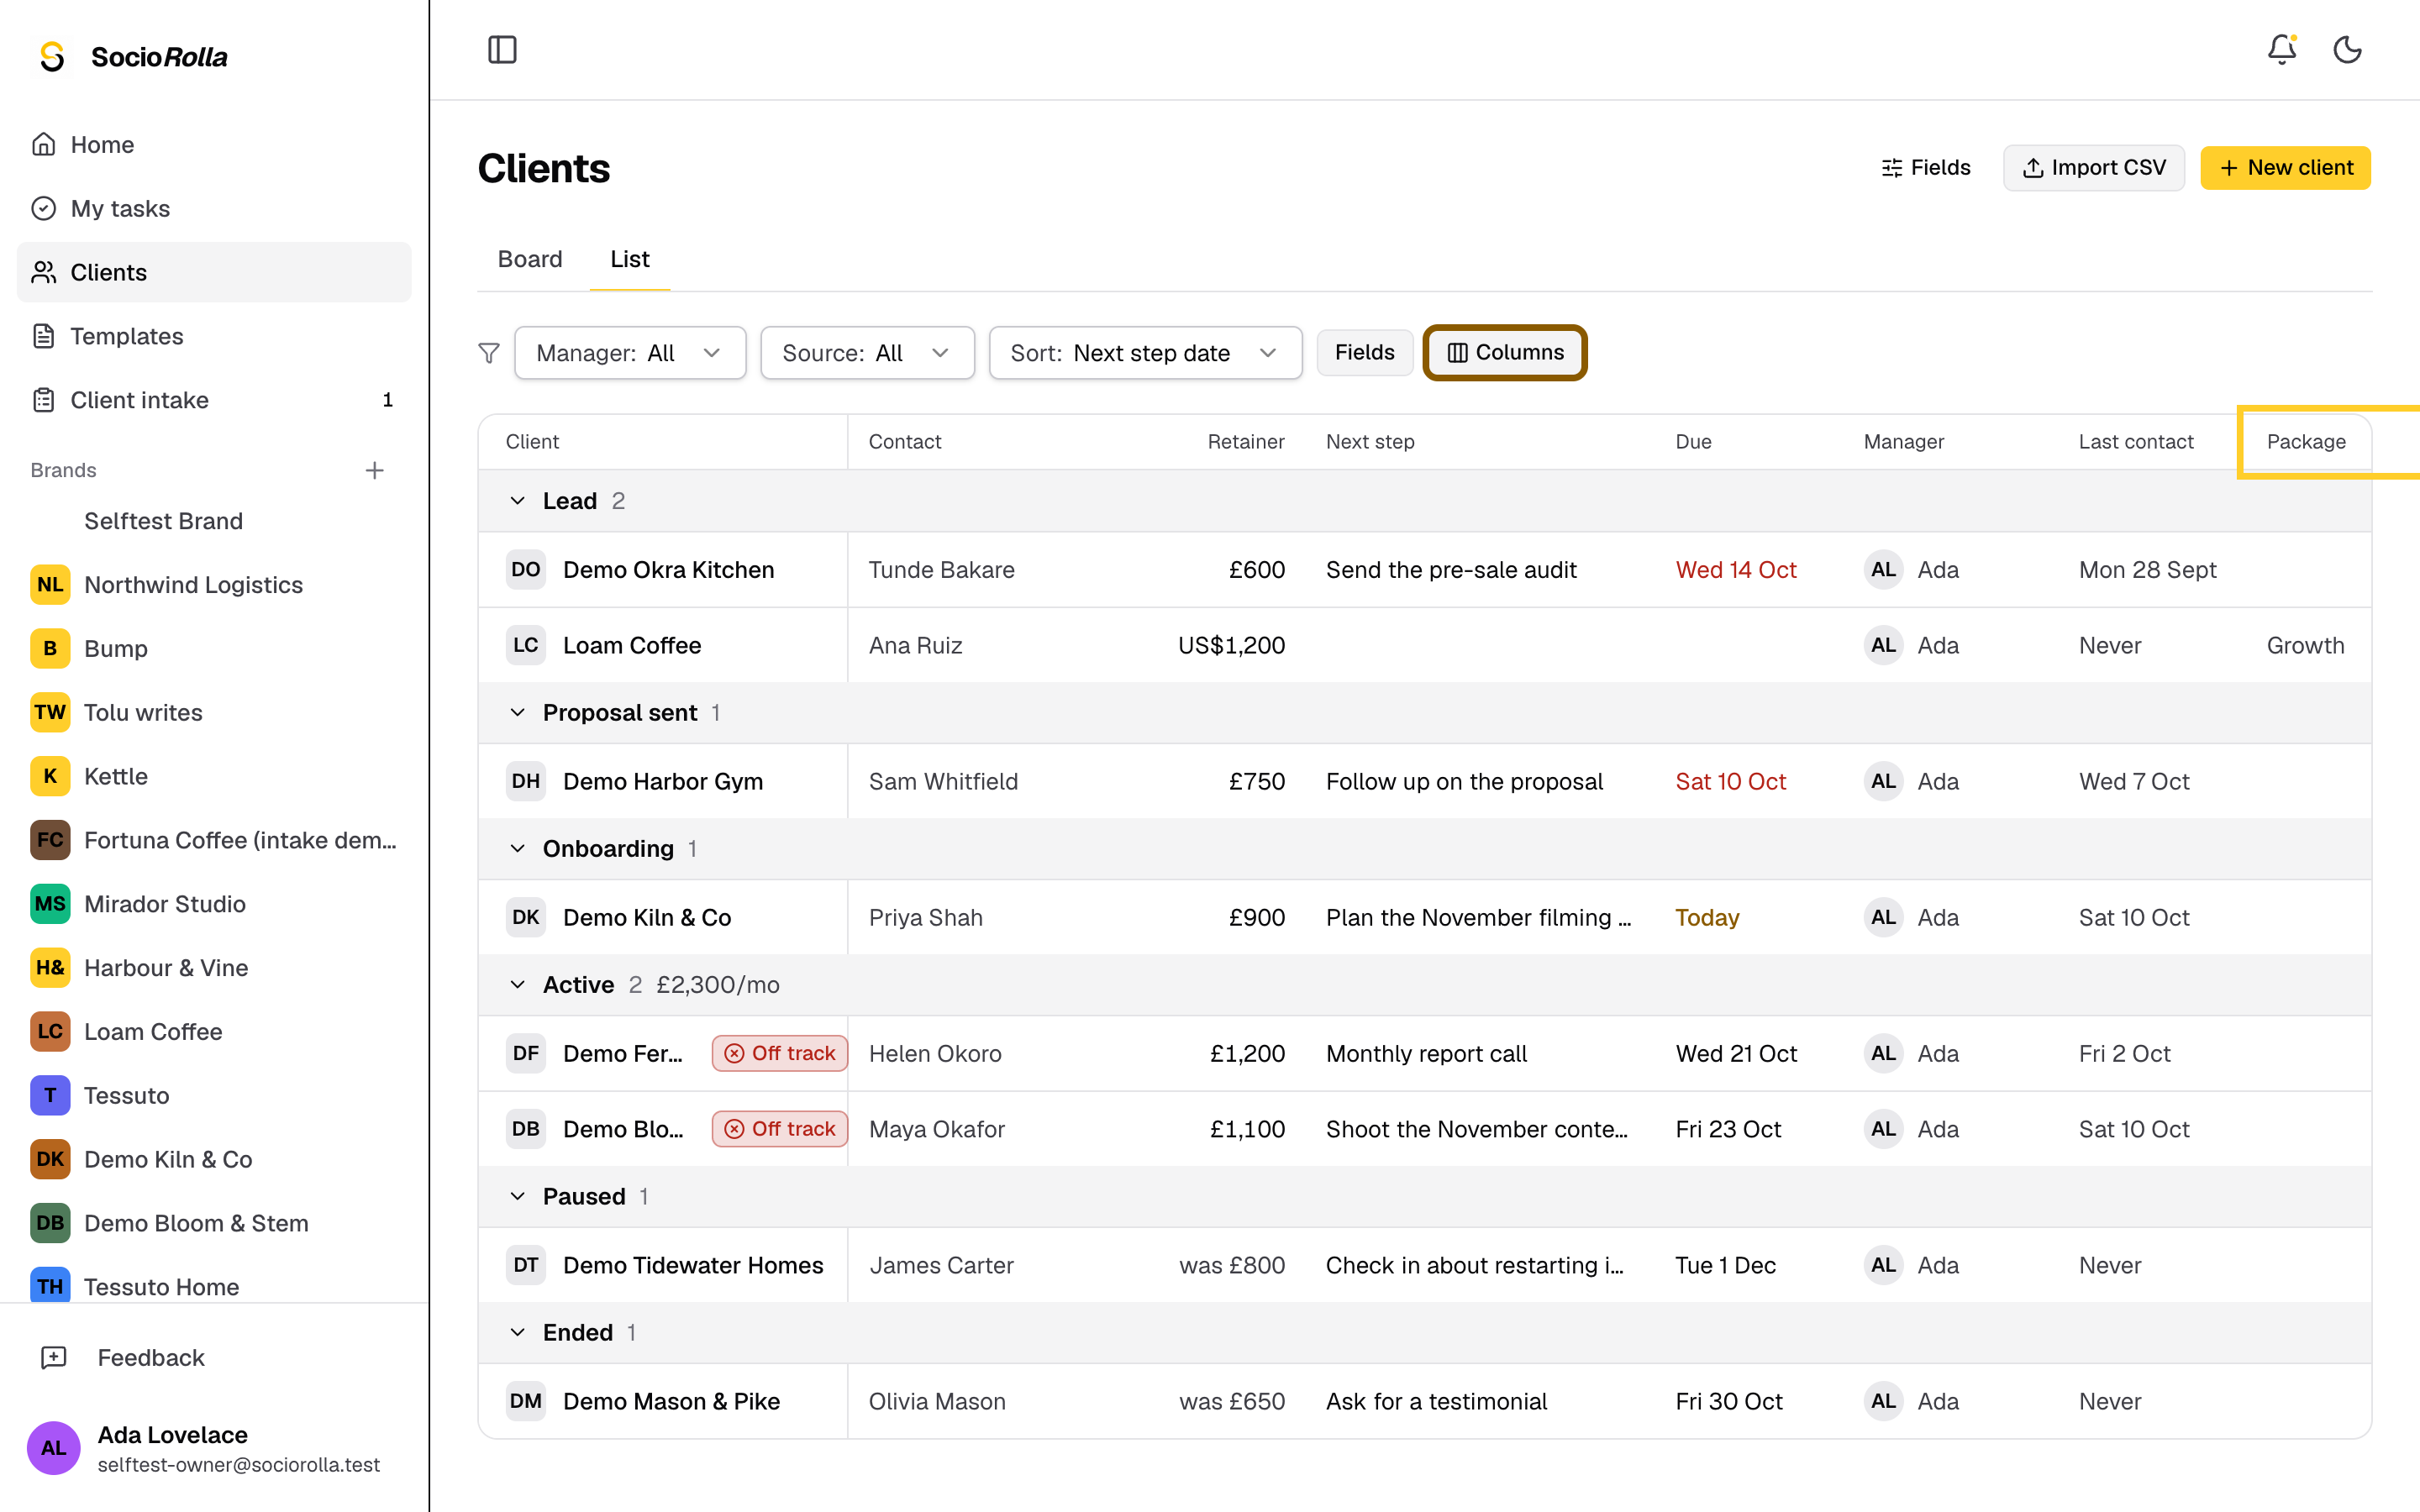This screenshot has height=1512, width=2420.
Task: Add a brand with the plus icon
Action: pos(375,470)
